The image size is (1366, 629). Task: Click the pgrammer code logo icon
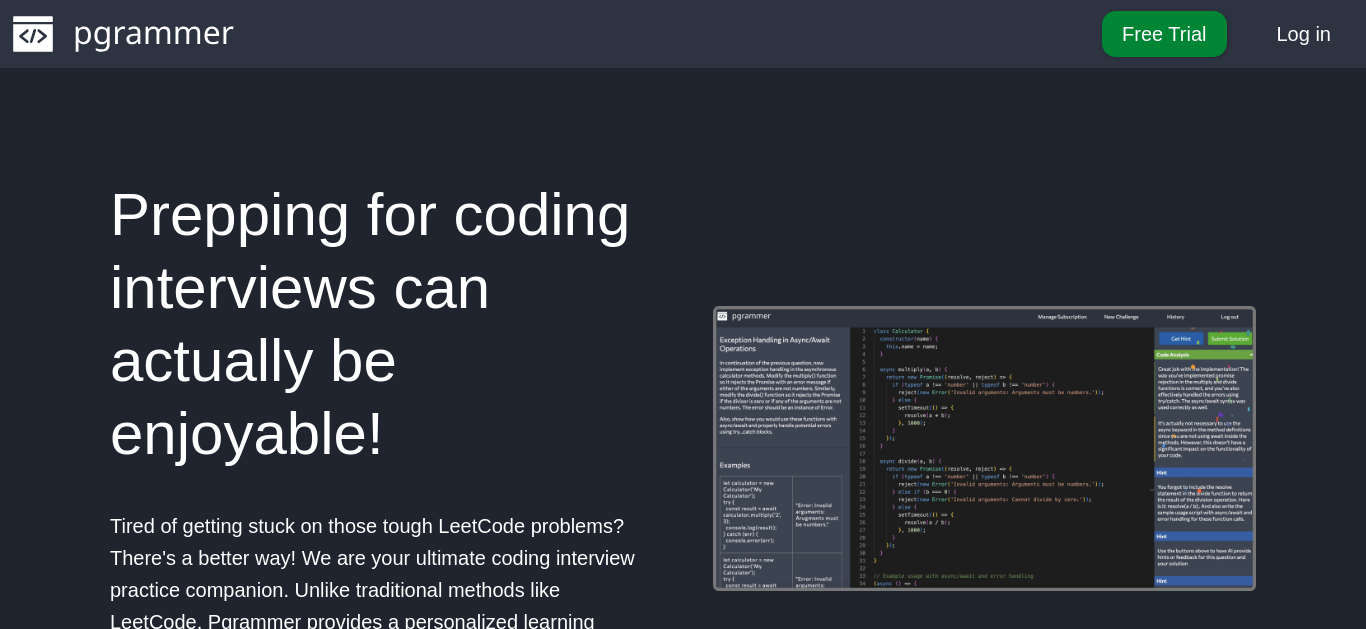point(33,34)
